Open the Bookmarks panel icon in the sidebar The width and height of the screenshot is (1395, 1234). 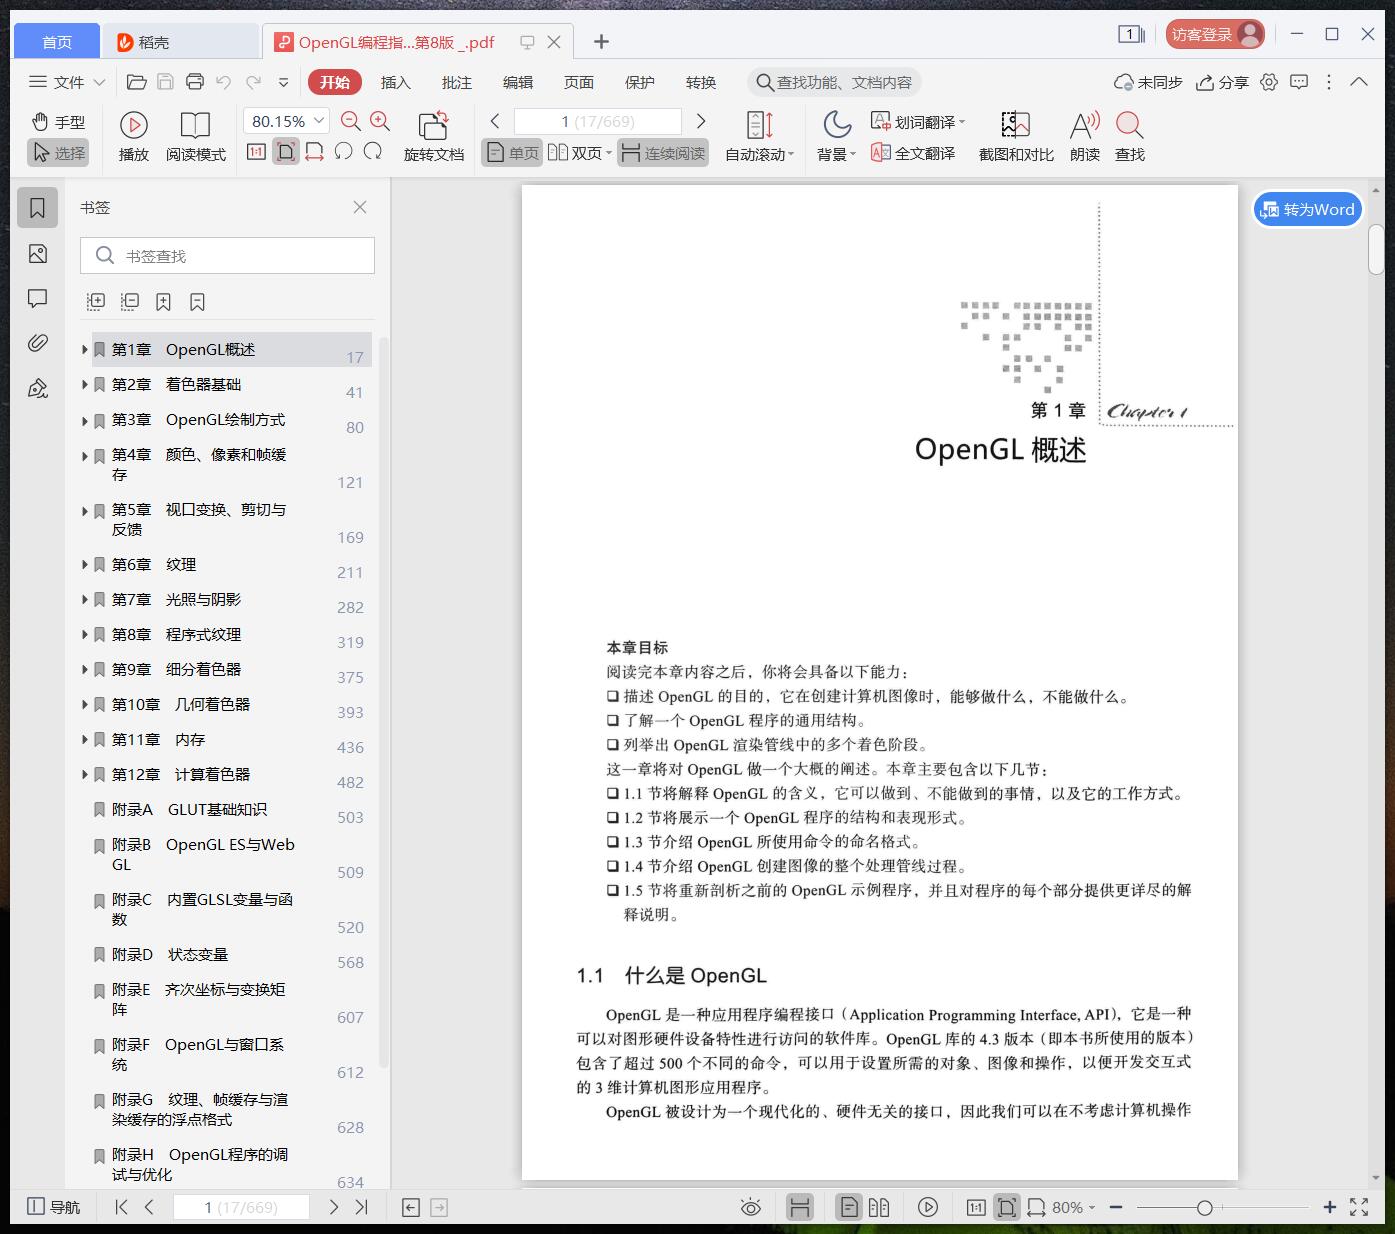[x=38, y=208]
